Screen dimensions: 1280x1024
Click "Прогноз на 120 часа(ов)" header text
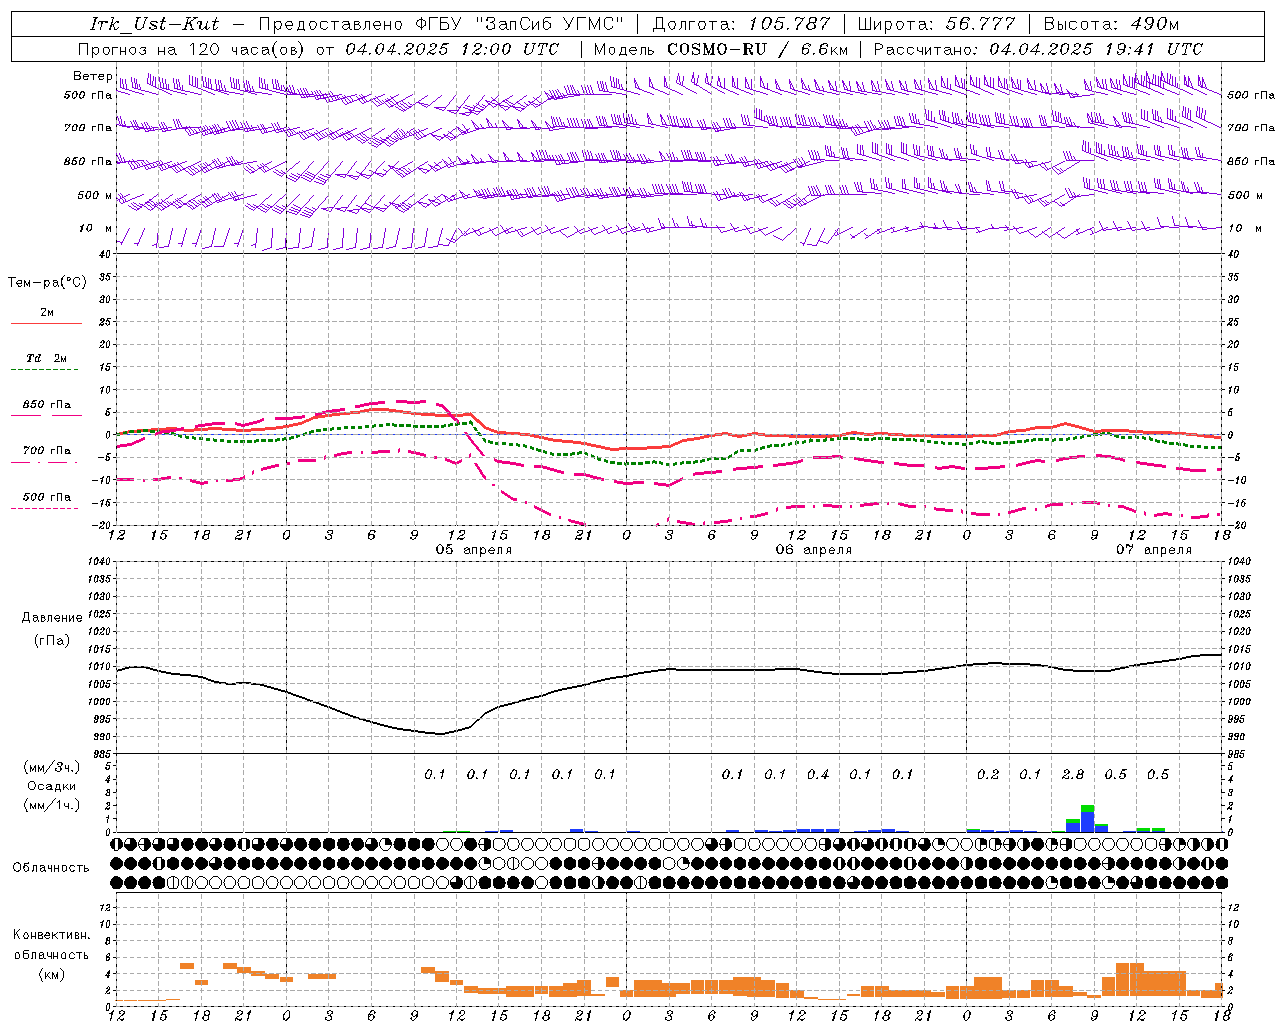point(192,49)
